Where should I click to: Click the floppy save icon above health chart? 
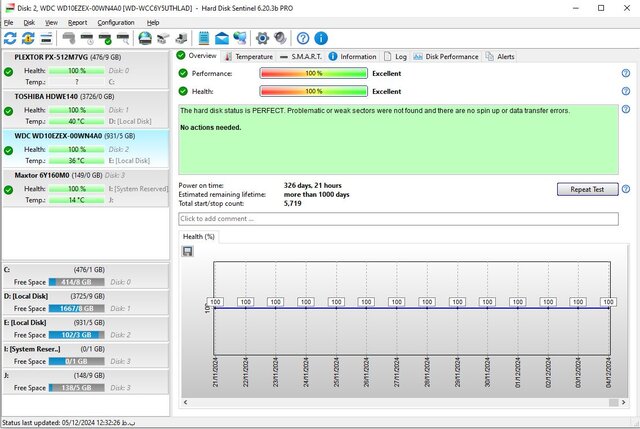pos(188,251)
